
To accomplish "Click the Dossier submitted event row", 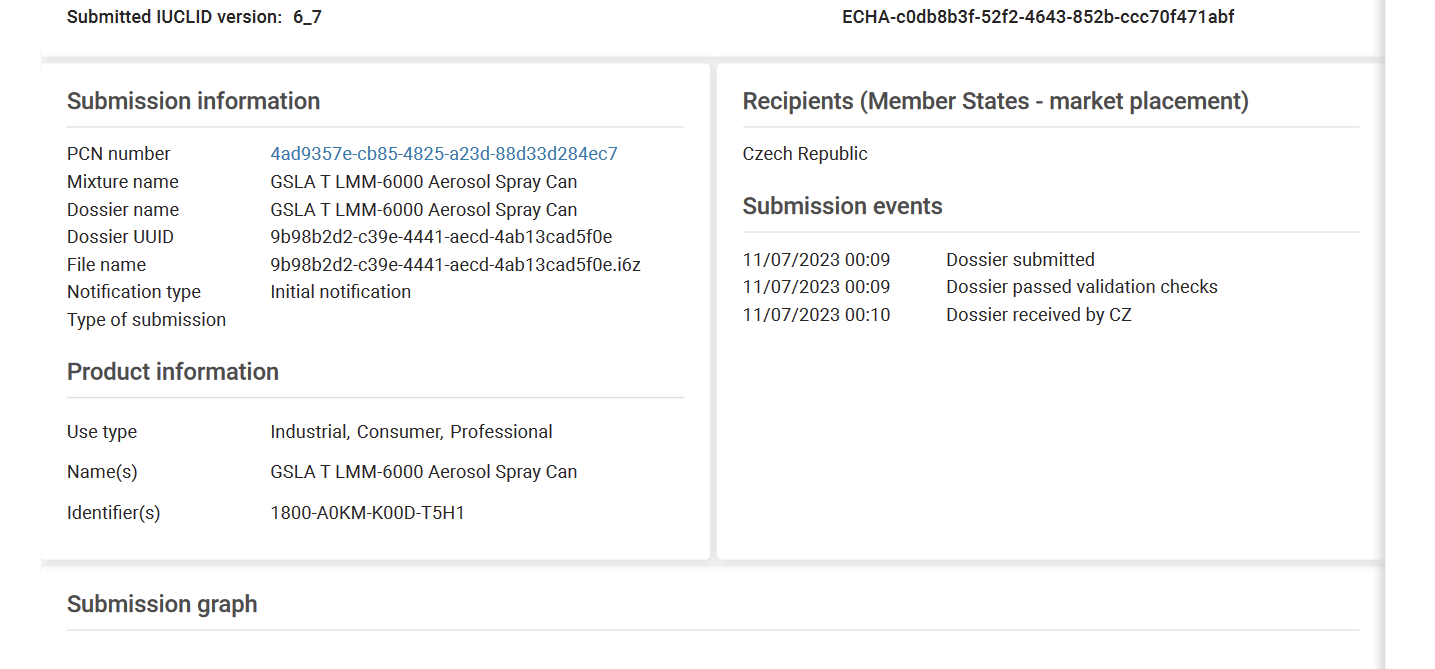I will (1020, 260).
